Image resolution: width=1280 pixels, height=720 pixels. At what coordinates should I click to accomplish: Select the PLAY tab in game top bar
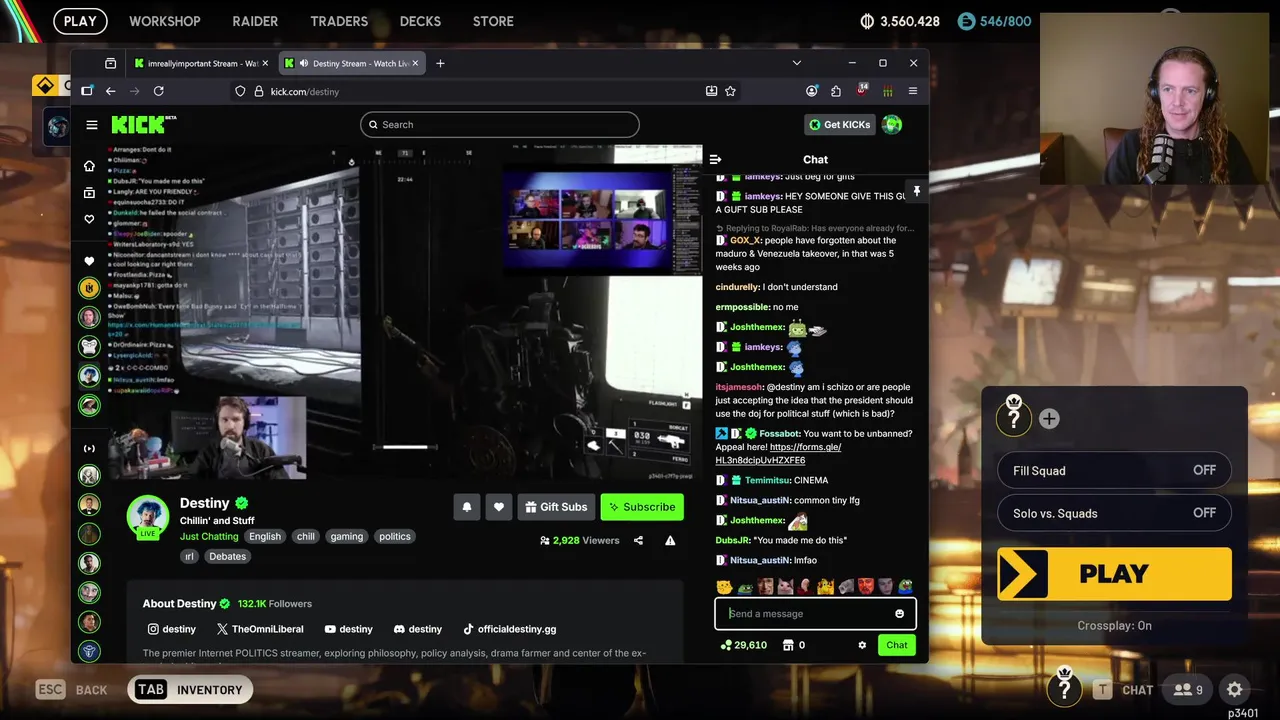[x=80, y=21]
